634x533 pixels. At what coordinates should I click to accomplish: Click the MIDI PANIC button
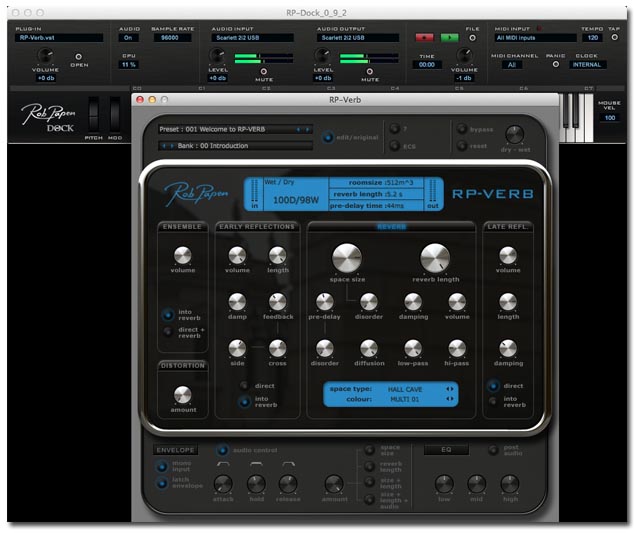tap(556, 64)
